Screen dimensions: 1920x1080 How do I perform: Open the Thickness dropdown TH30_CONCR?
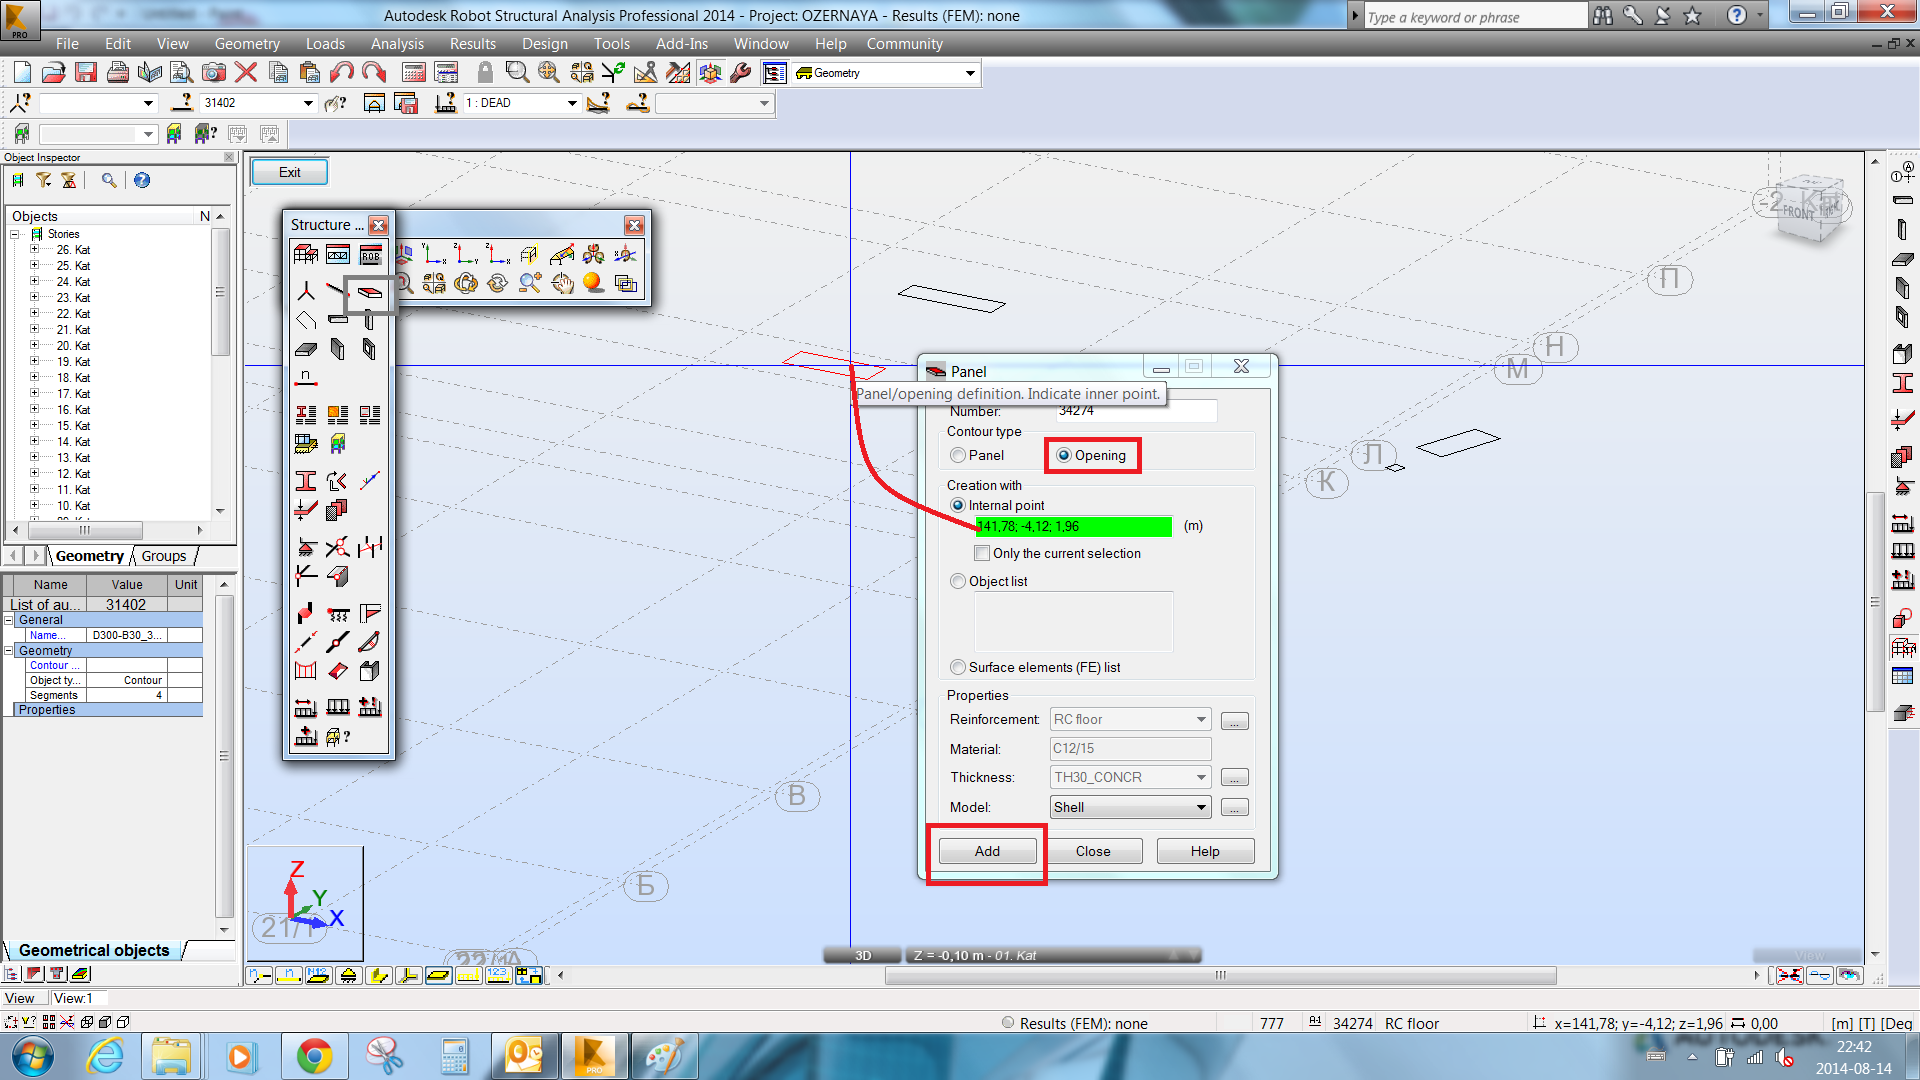tap(1197, 777)
